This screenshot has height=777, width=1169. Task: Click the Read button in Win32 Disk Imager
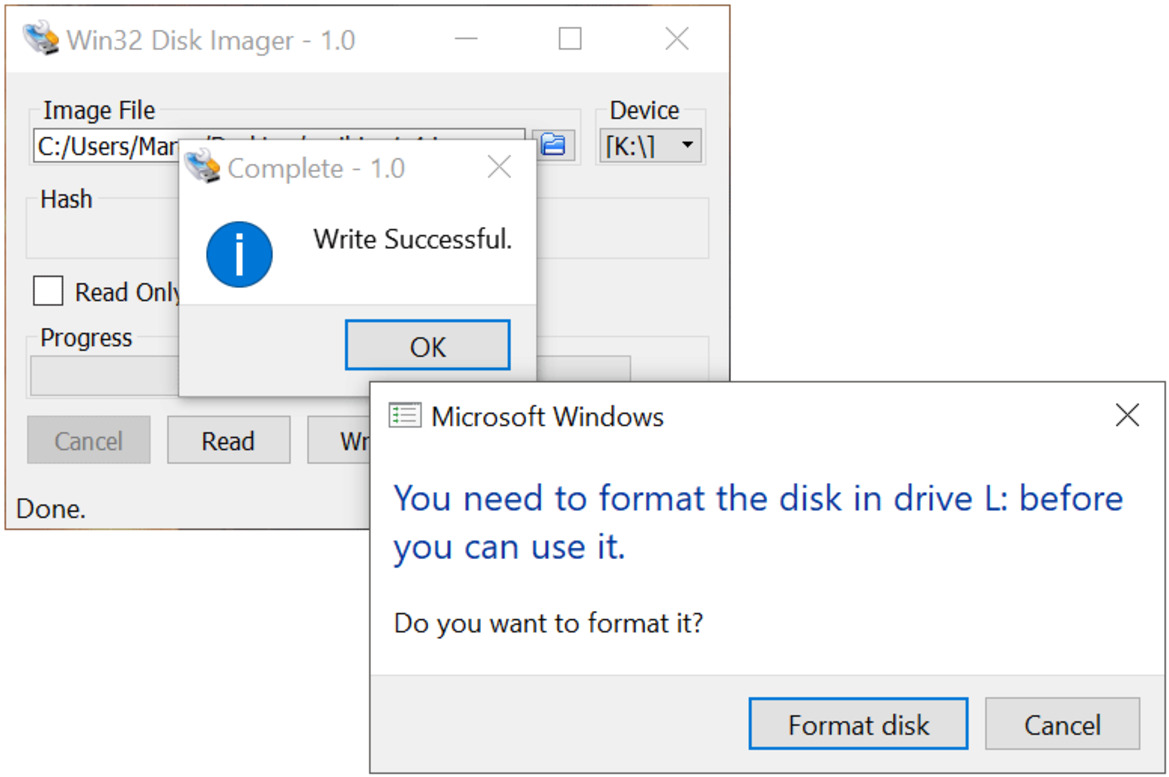coord(228,440)
